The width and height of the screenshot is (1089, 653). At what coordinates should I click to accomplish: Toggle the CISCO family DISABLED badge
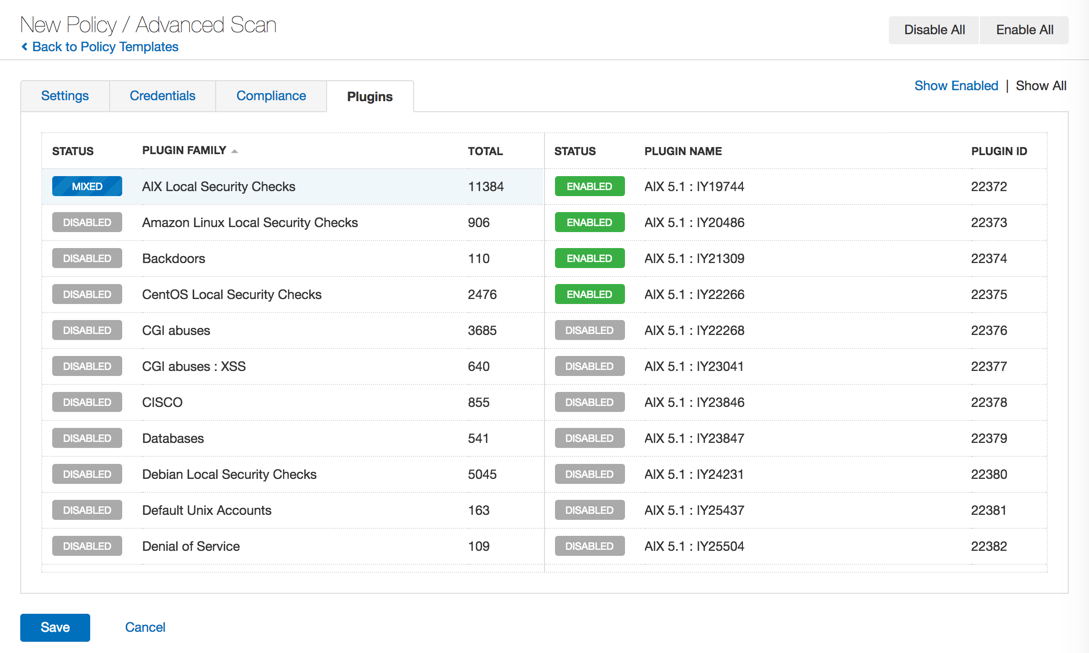click(x=87, y=402)
